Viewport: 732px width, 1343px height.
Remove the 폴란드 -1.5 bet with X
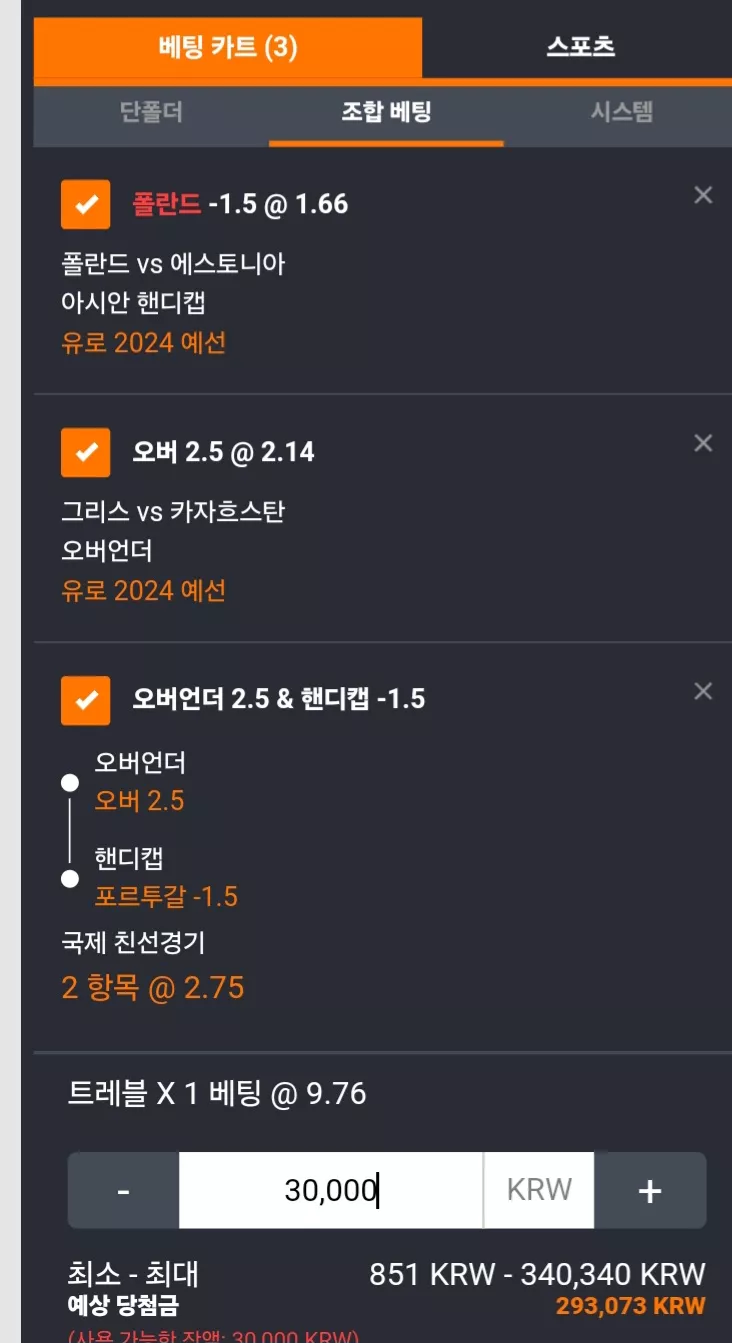(703, 195)
